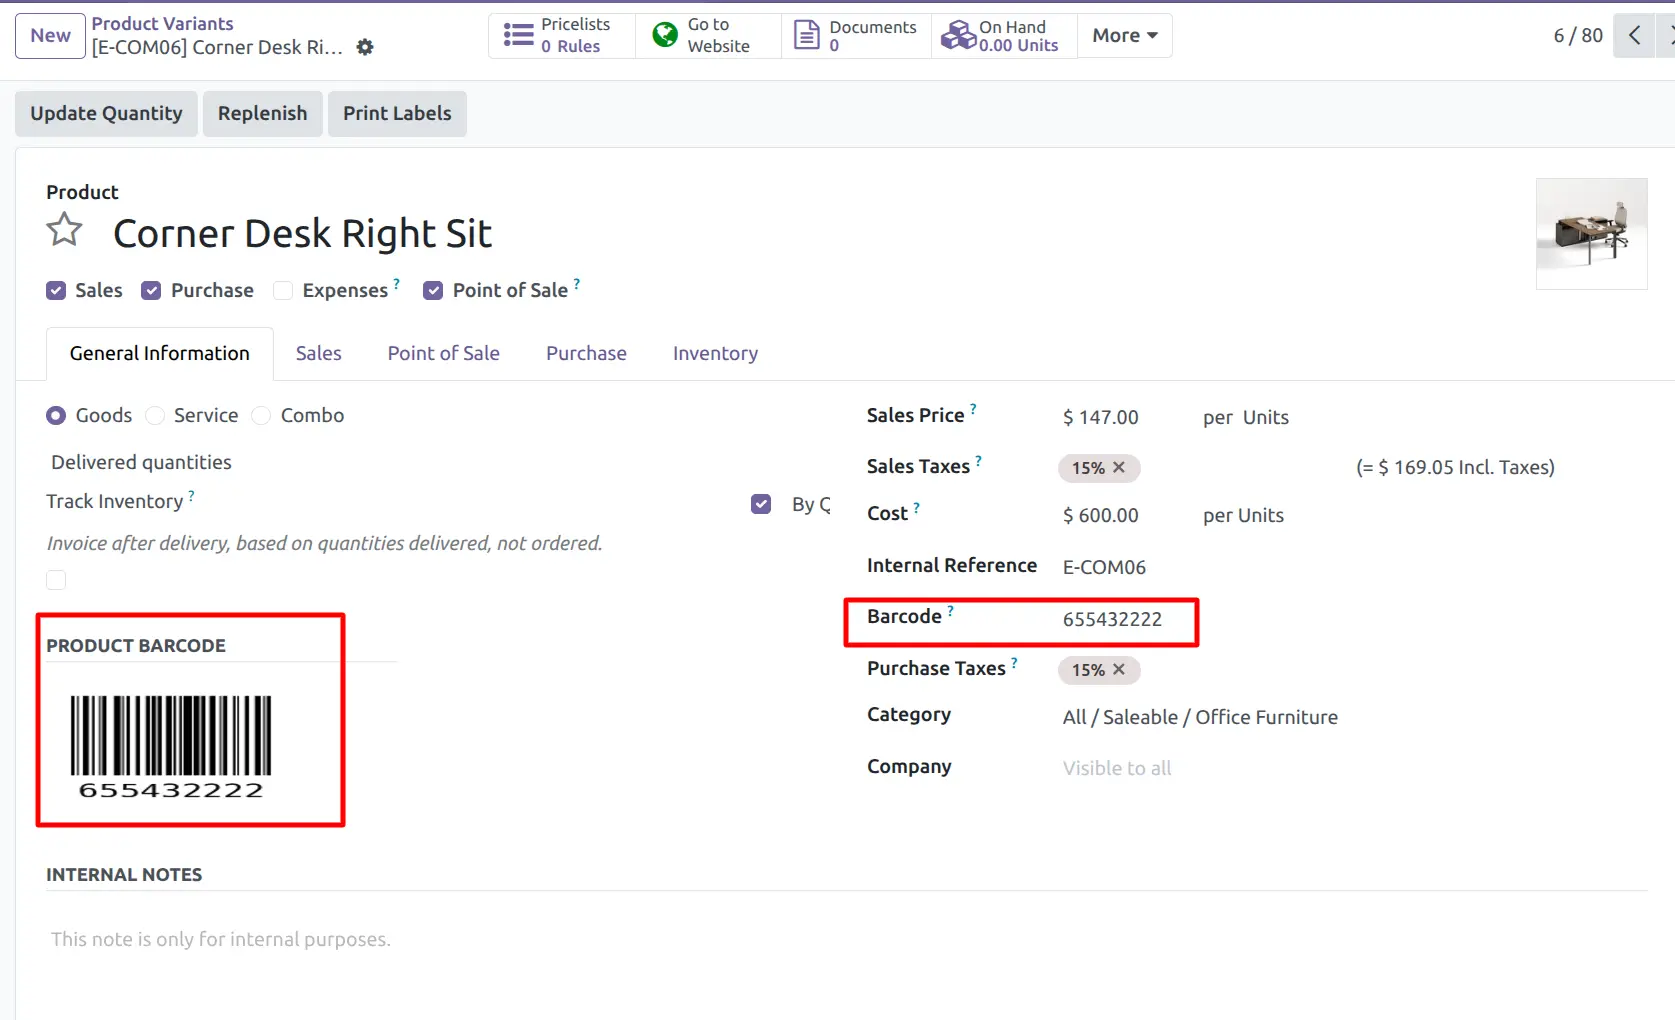This screenshot has width=1675, height=1020.
Task: Edit the Cost value $ 600.00
Action: 1101,515
